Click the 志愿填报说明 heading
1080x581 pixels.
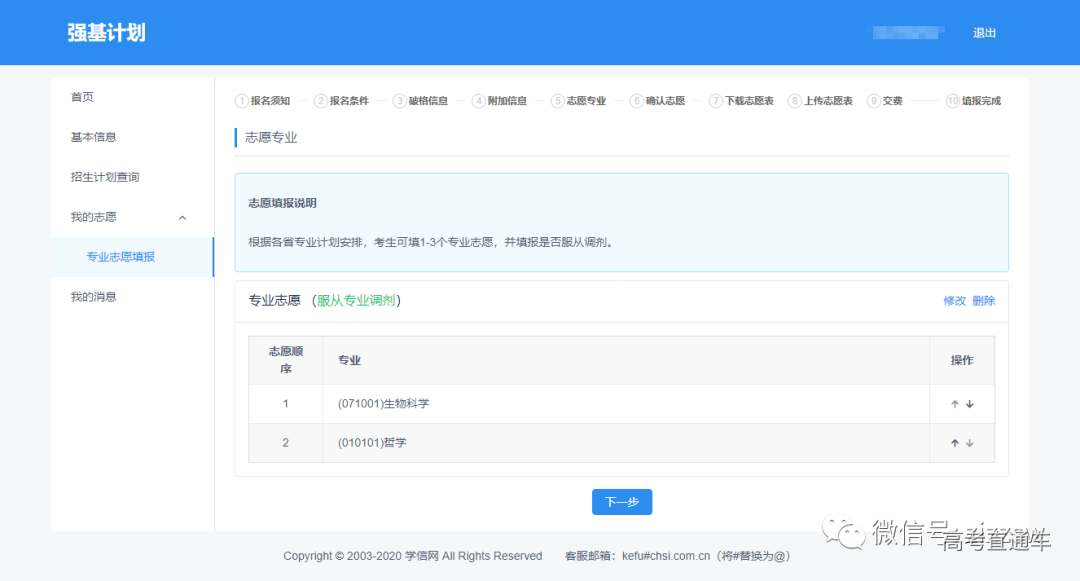coord(282,203)
